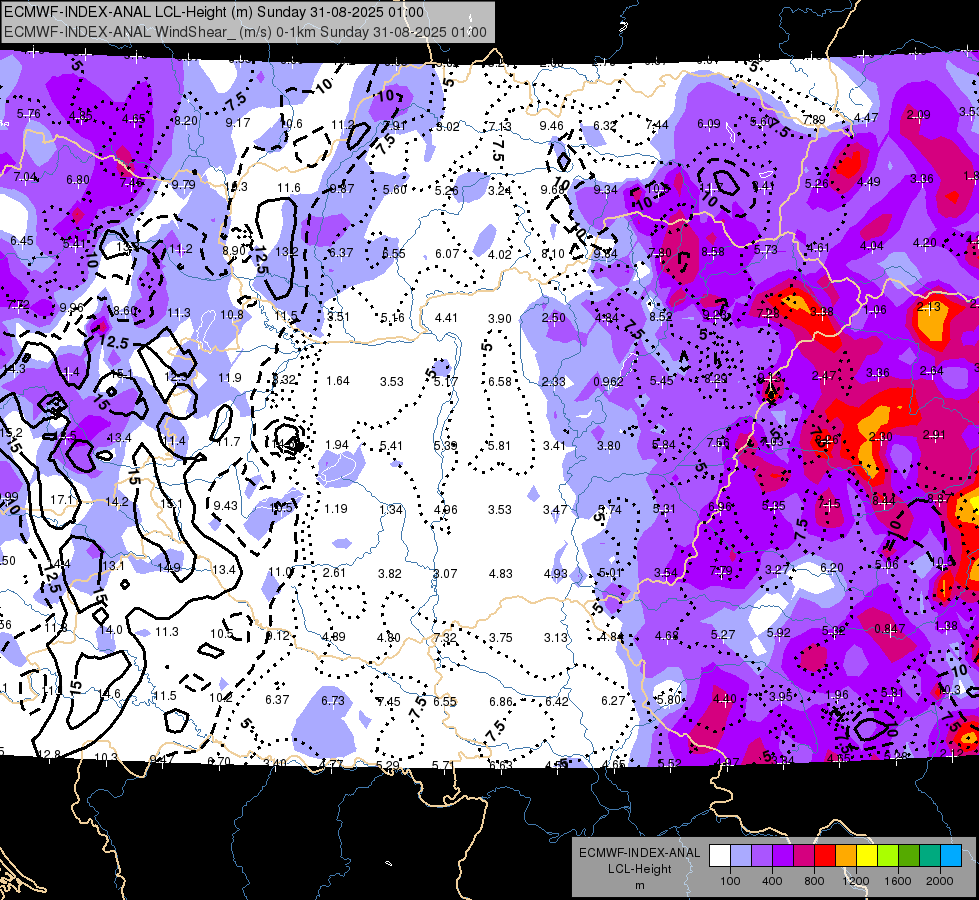Click the wind shear value 6.07
979x900 pixels.
point(447,254)
